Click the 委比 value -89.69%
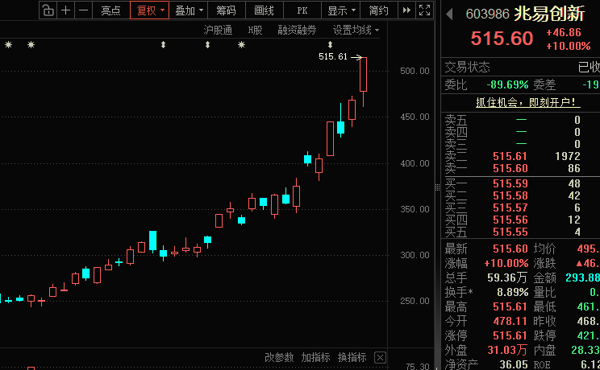 tap(507, 85)
